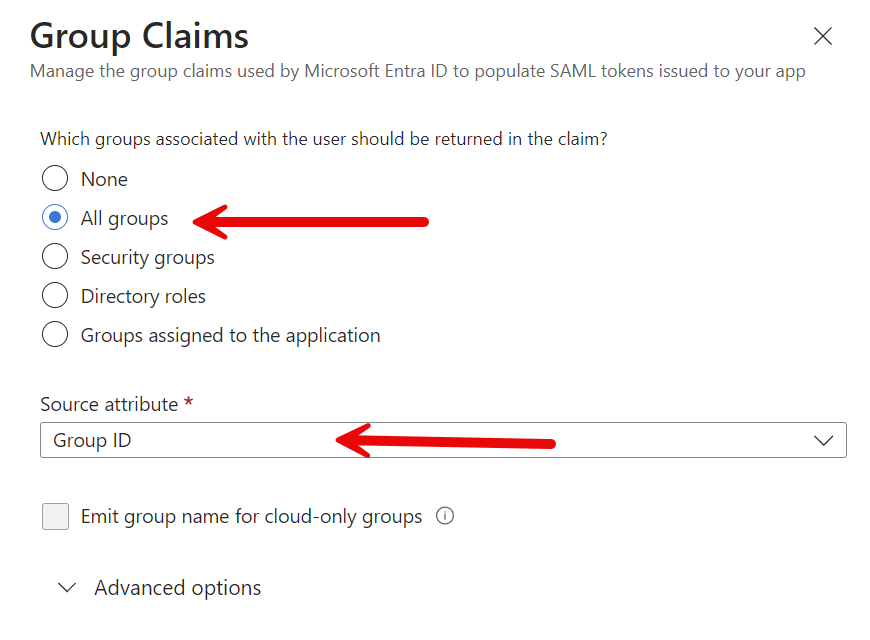
Task: Click the Group ID value text
Action: point(91,440)
